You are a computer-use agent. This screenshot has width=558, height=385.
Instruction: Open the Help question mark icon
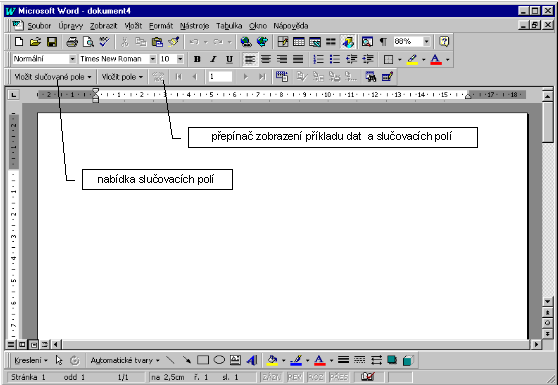(x=444, y=42)
